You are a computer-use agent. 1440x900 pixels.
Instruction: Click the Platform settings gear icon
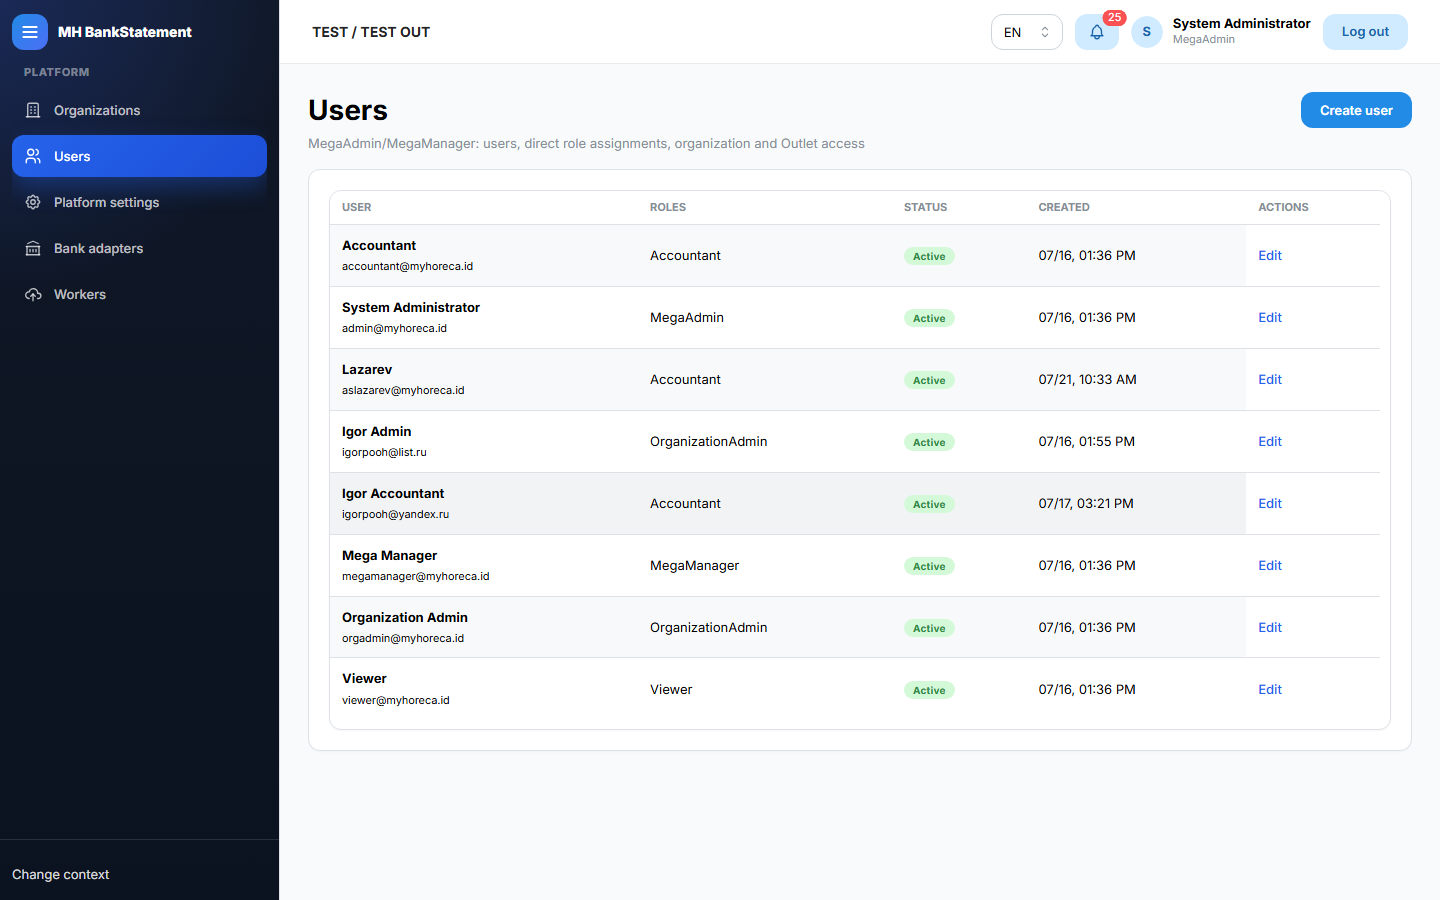(x=33, y=202)
